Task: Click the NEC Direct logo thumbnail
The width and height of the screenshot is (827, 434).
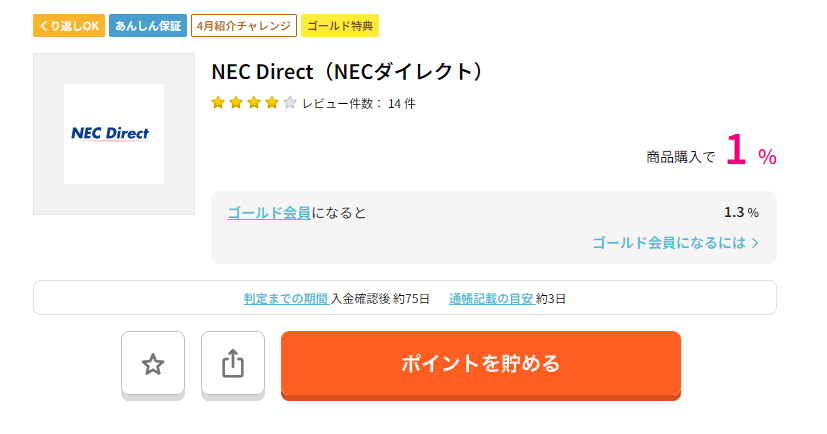Action: 114,134
